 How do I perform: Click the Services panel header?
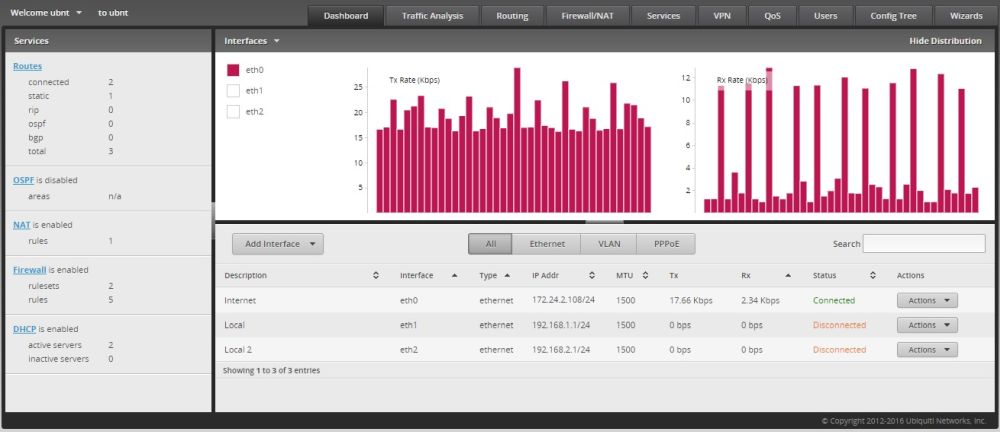[108, 41]
